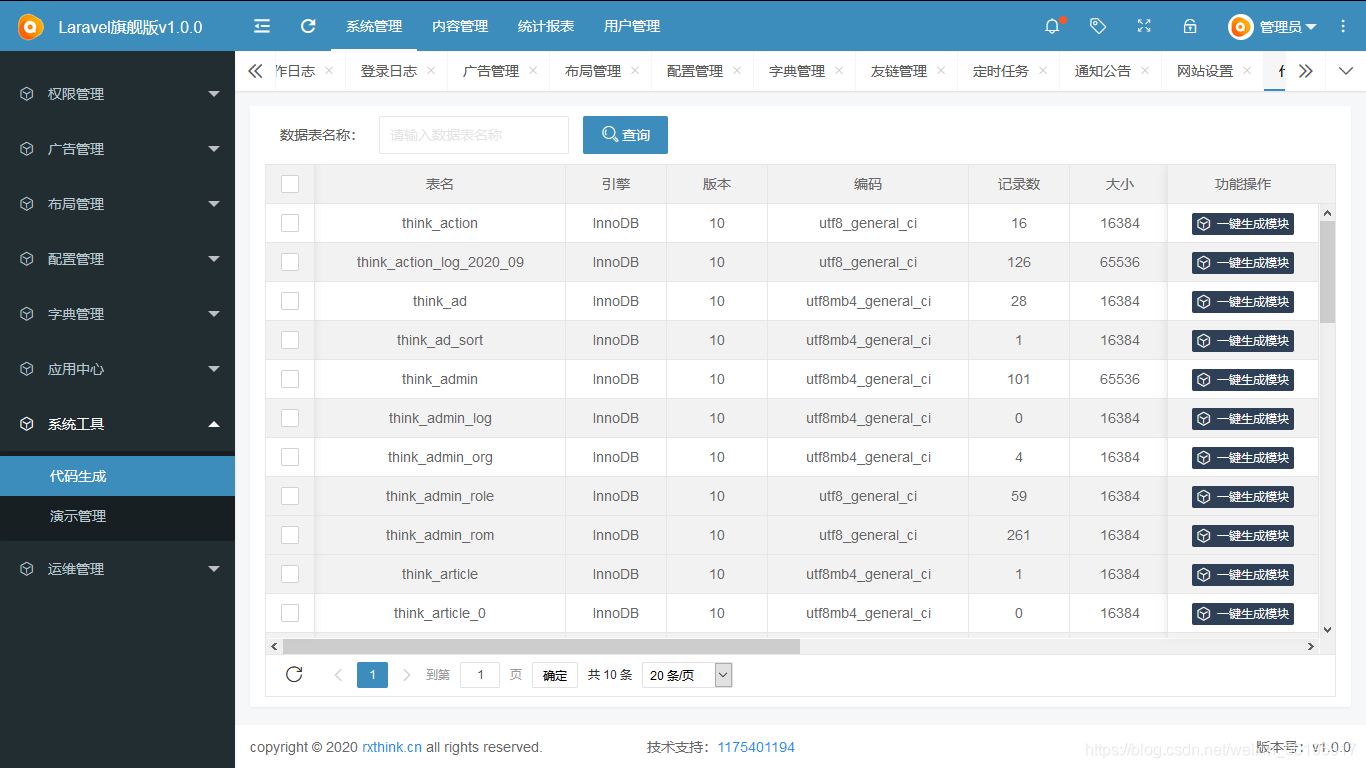This screenshot has width=1366, height=768.
Task: Check the think_ad_sort row checkbox
Action: pyautogui.click(x=290, y=340)
